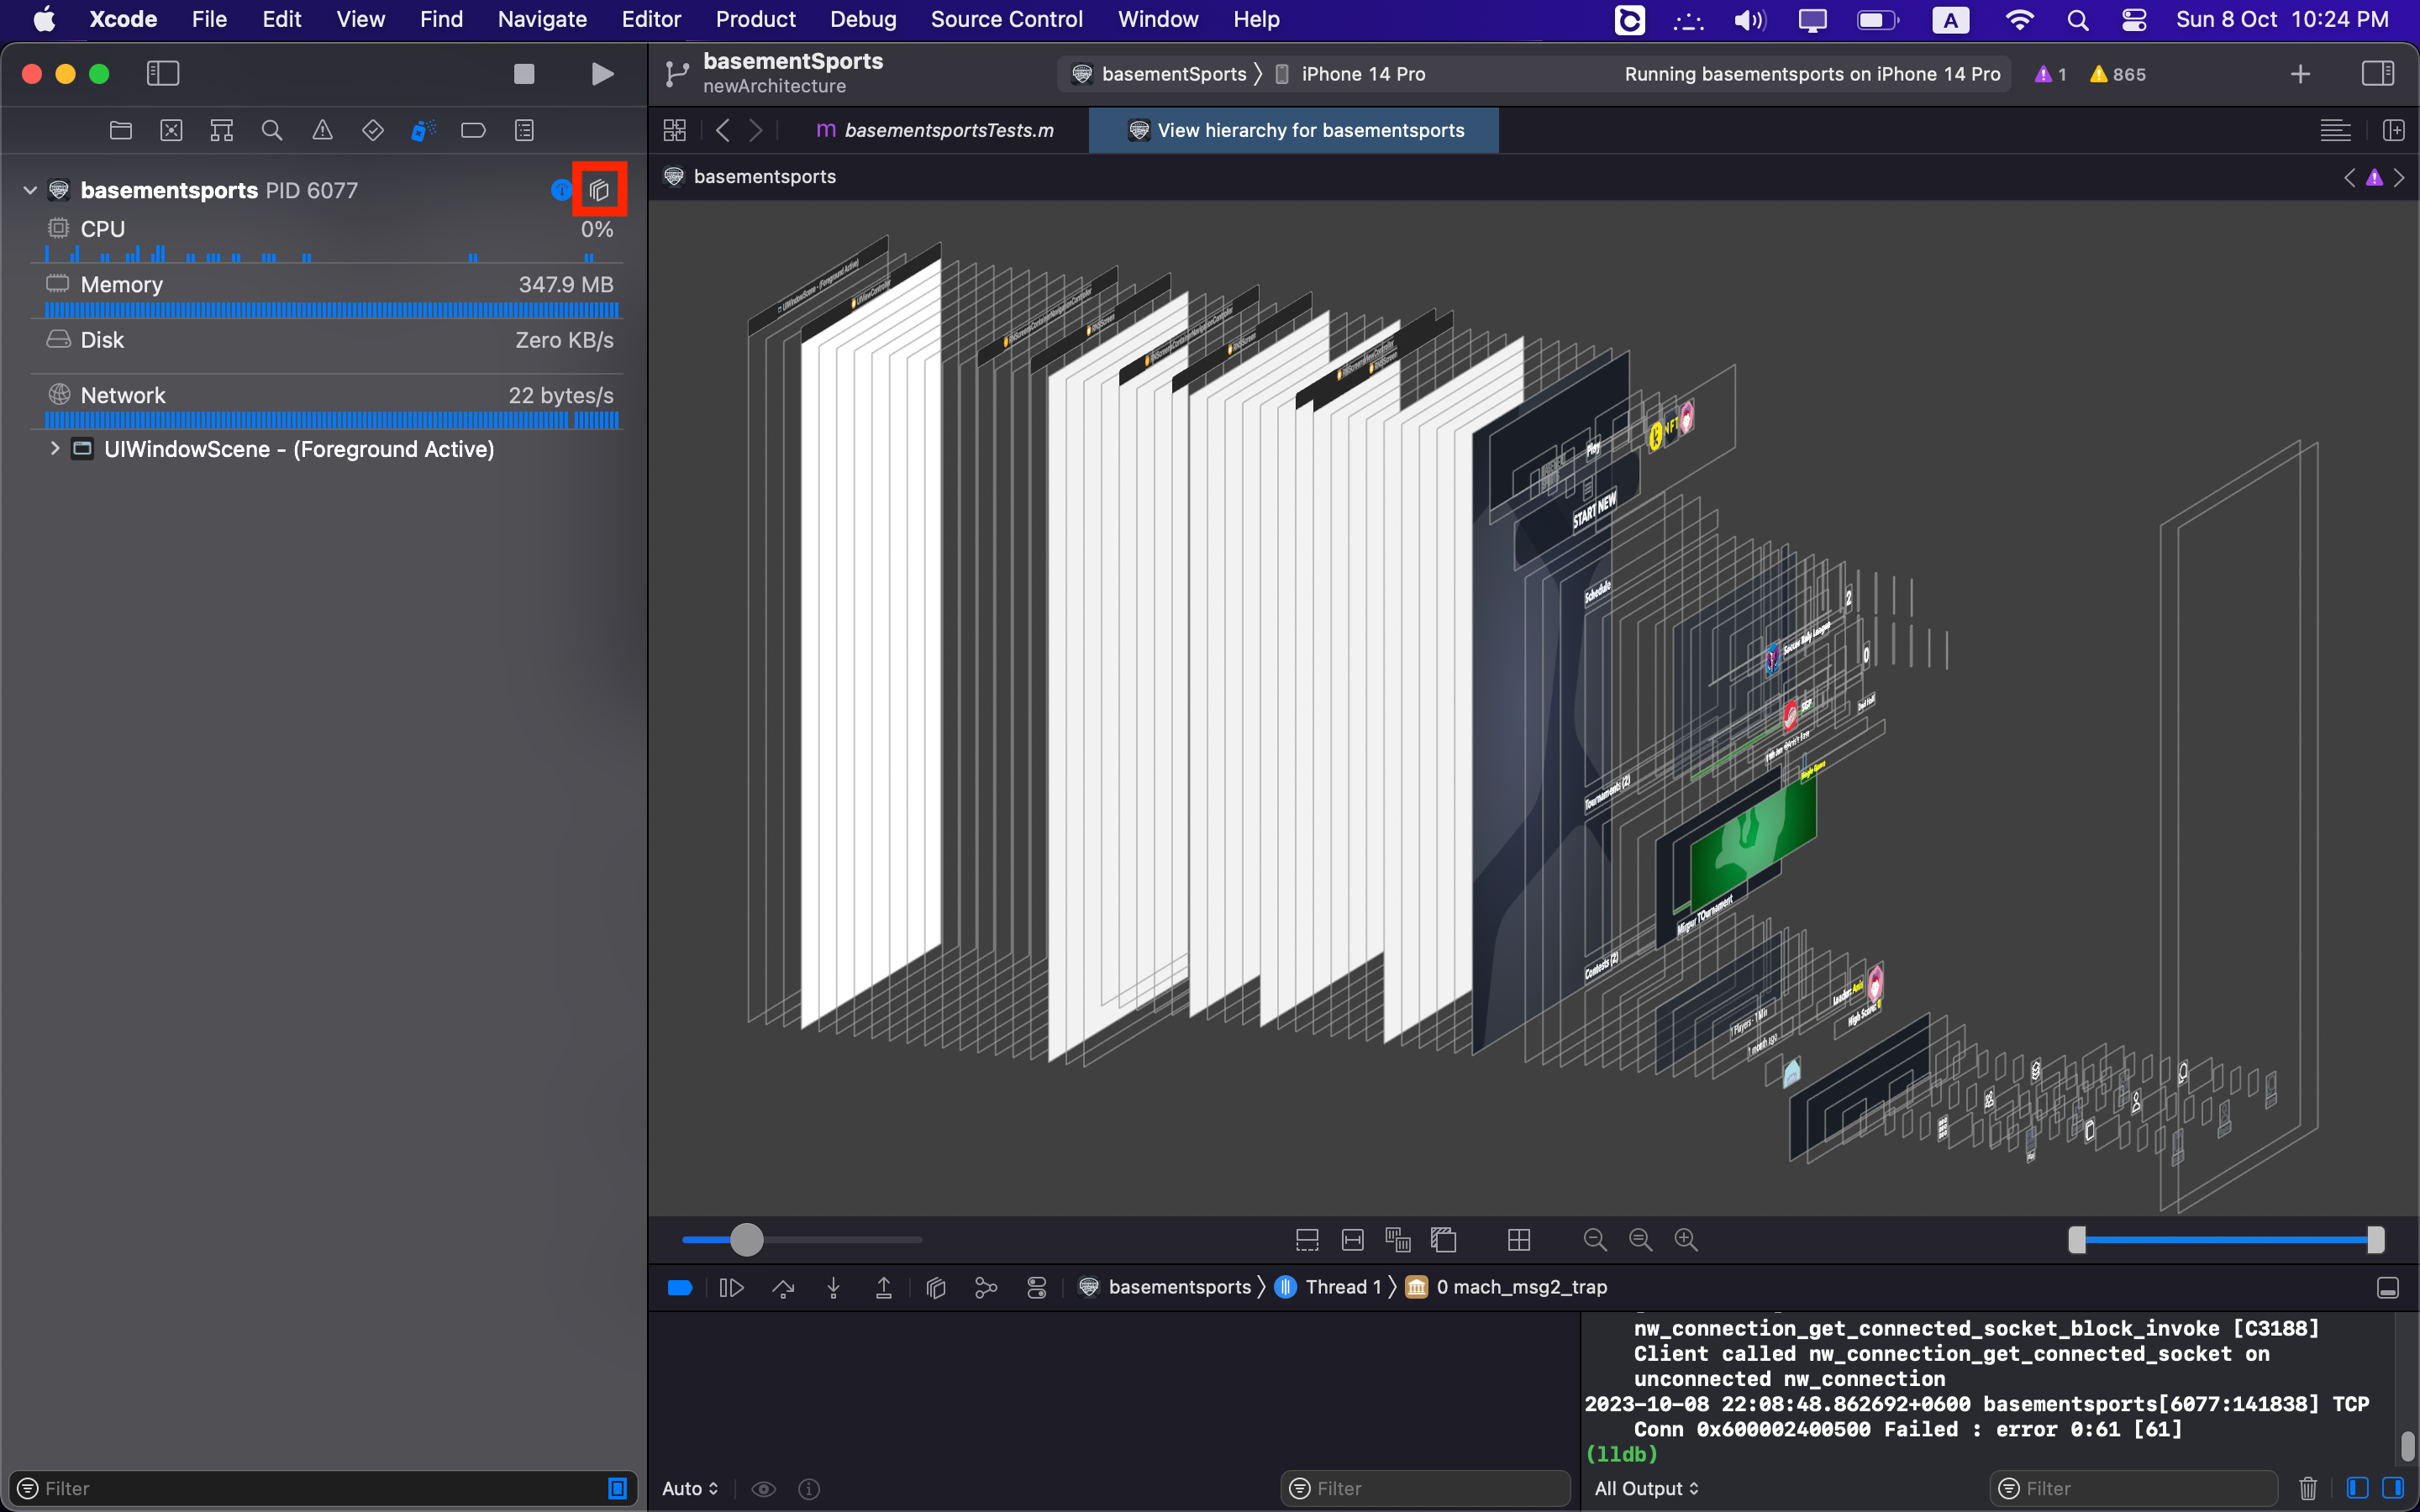Expand the UIWindowScene Foreground Active row

55,449
